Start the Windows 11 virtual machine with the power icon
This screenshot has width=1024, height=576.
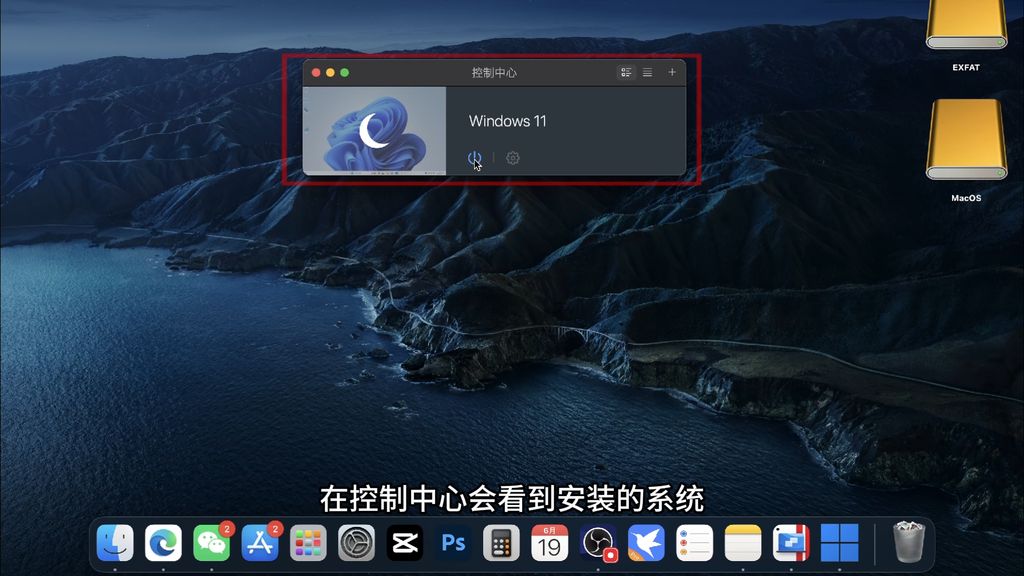click(474, 158)
